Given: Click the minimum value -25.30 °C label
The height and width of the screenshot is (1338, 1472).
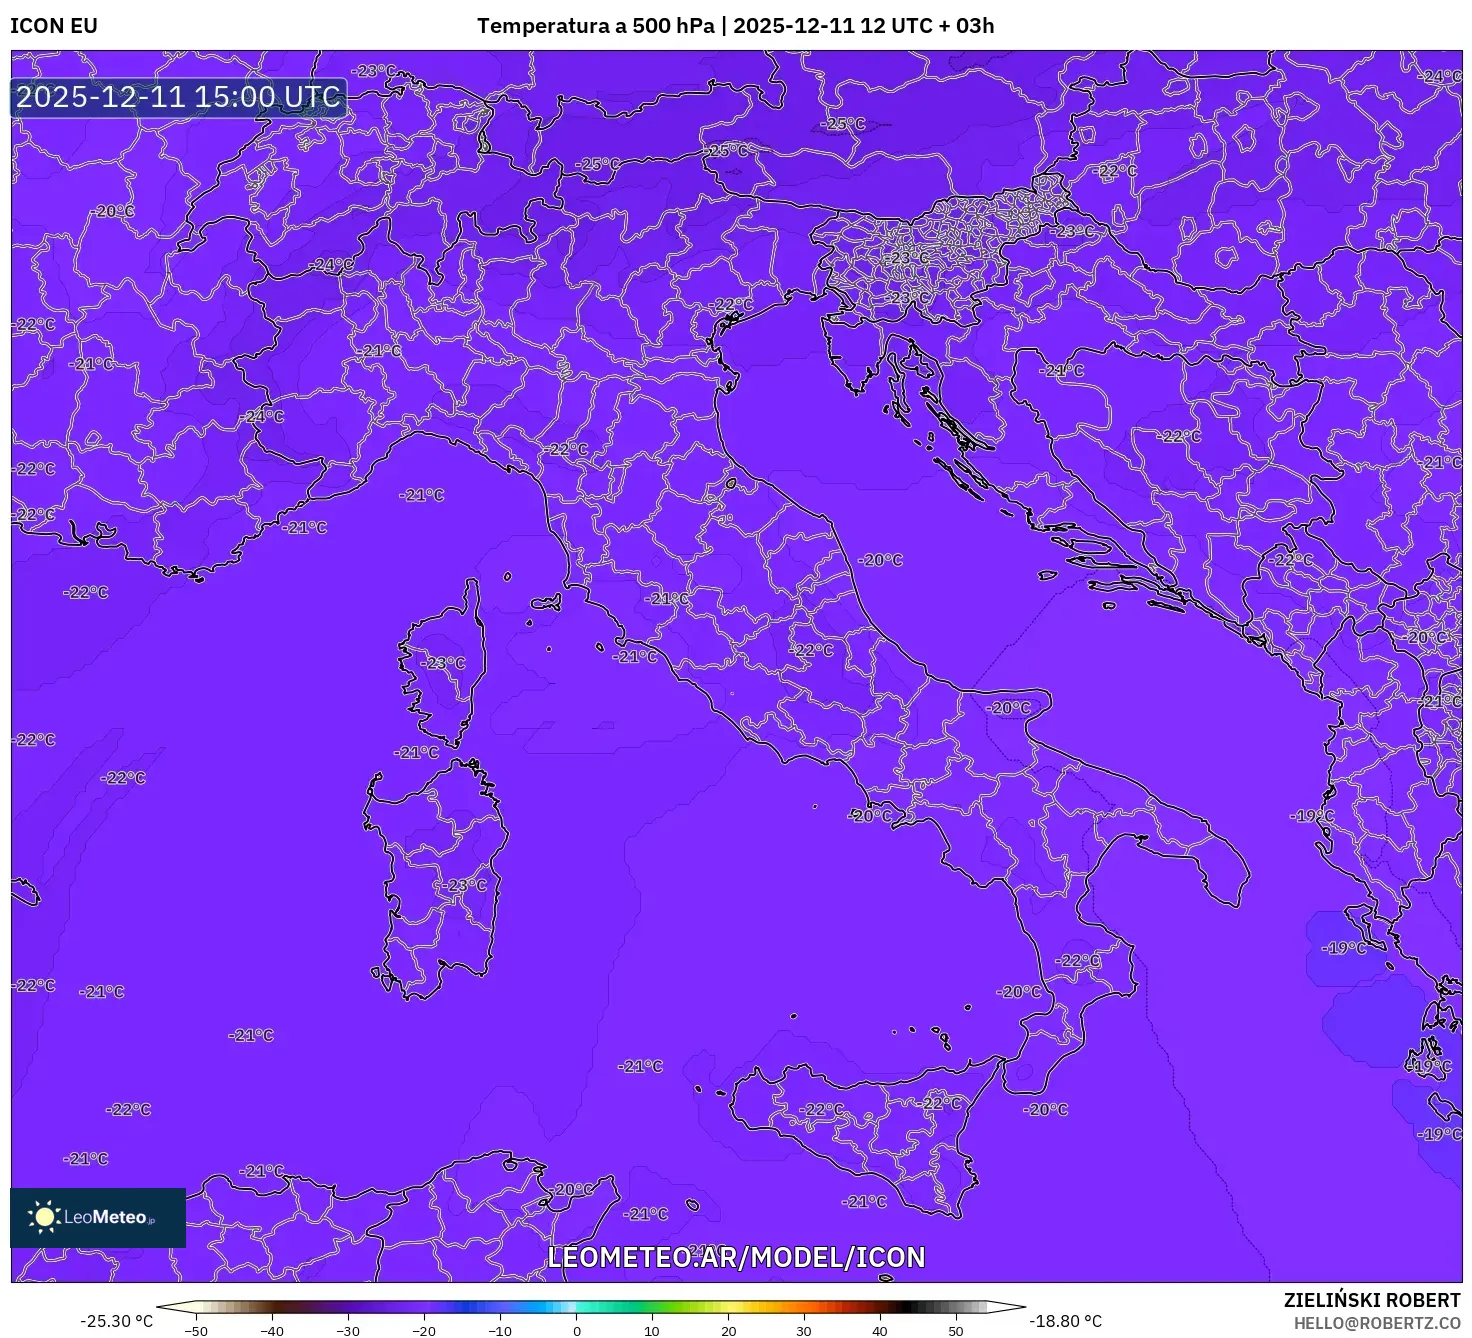Looking at the screenshot, I should tap(117, 1320).
